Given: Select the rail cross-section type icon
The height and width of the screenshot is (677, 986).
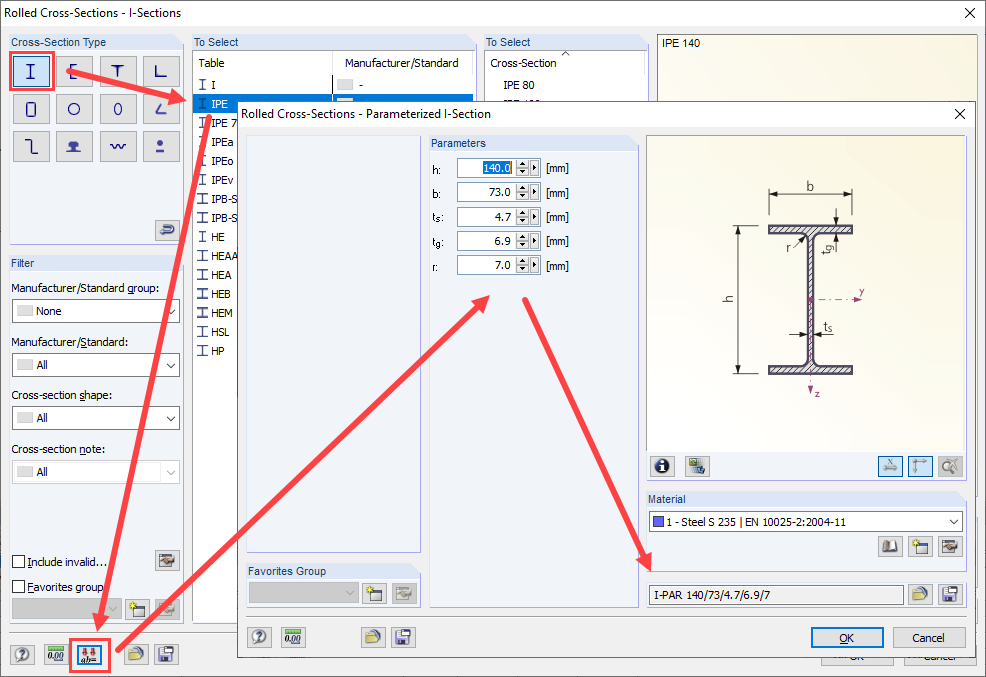Looking at the screenshot, I should pyautogui.click(x=74, y=146).
